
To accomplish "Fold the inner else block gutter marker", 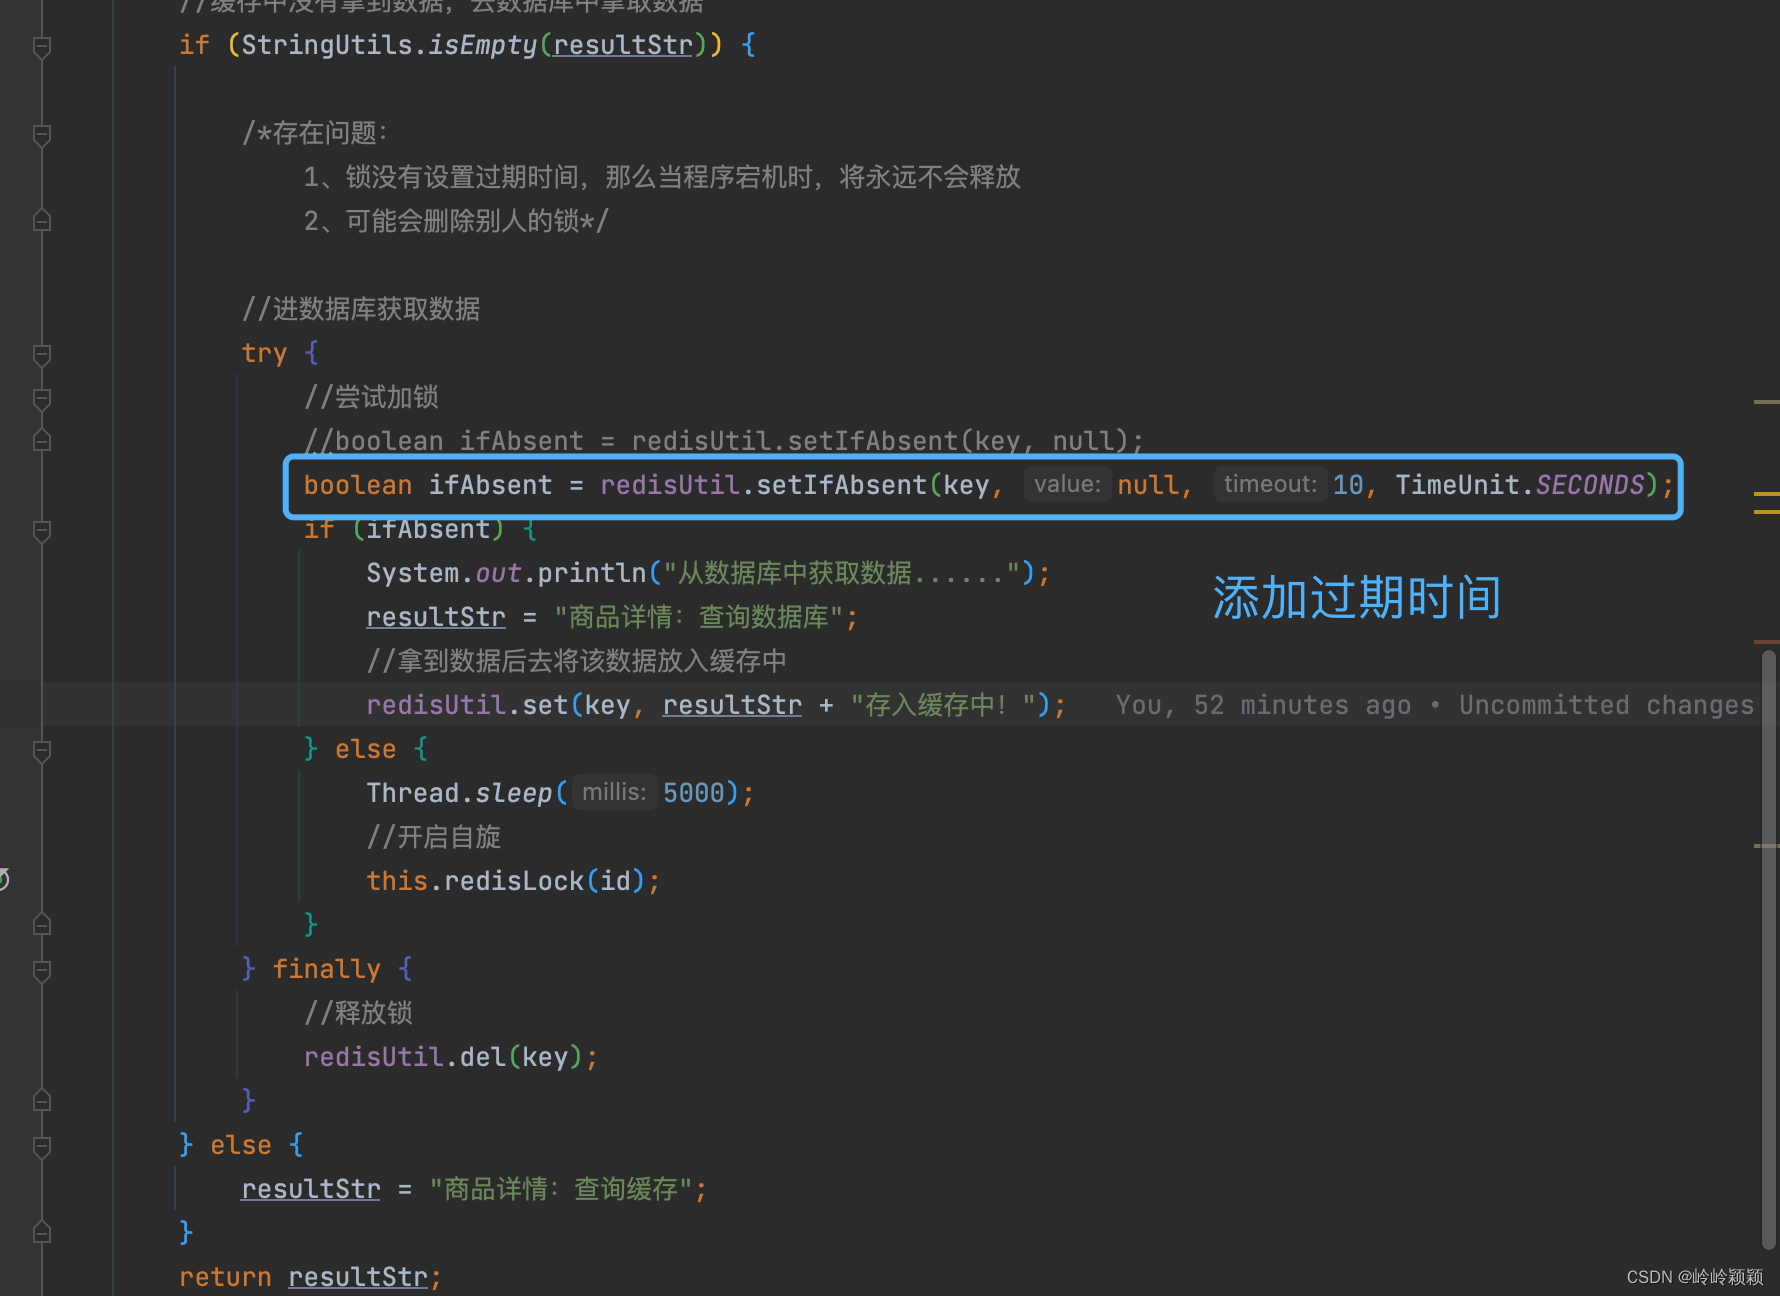I will click(x=42, y=750).
